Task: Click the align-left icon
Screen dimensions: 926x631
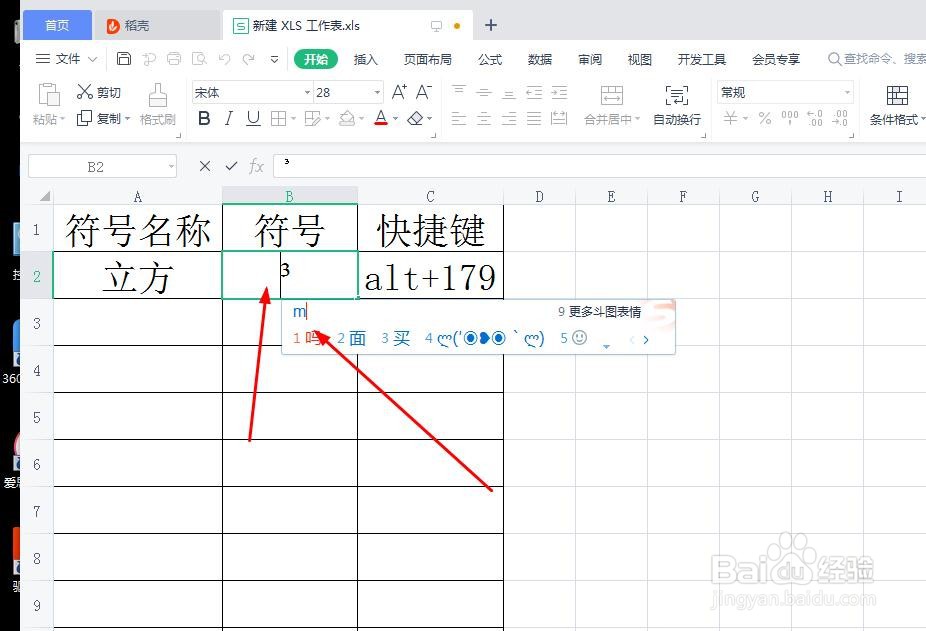Action: point(459,119)
